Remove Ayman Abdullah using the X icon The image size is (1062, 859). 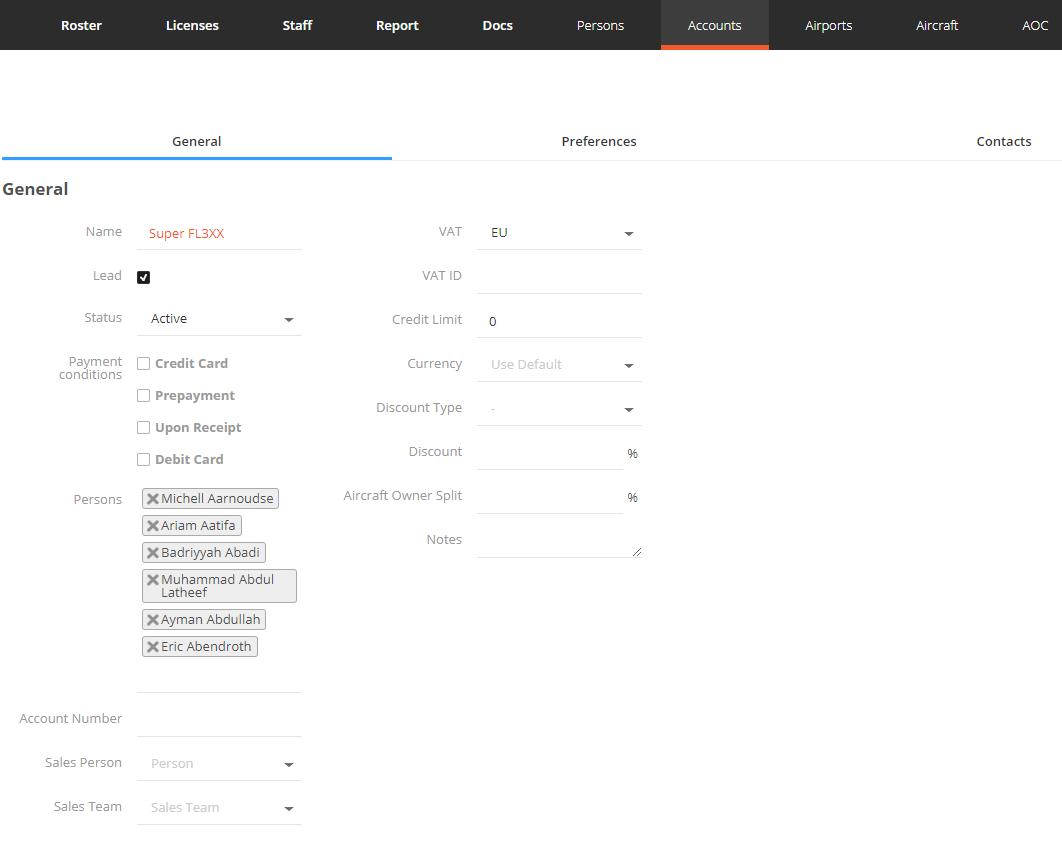coord(152,619)
